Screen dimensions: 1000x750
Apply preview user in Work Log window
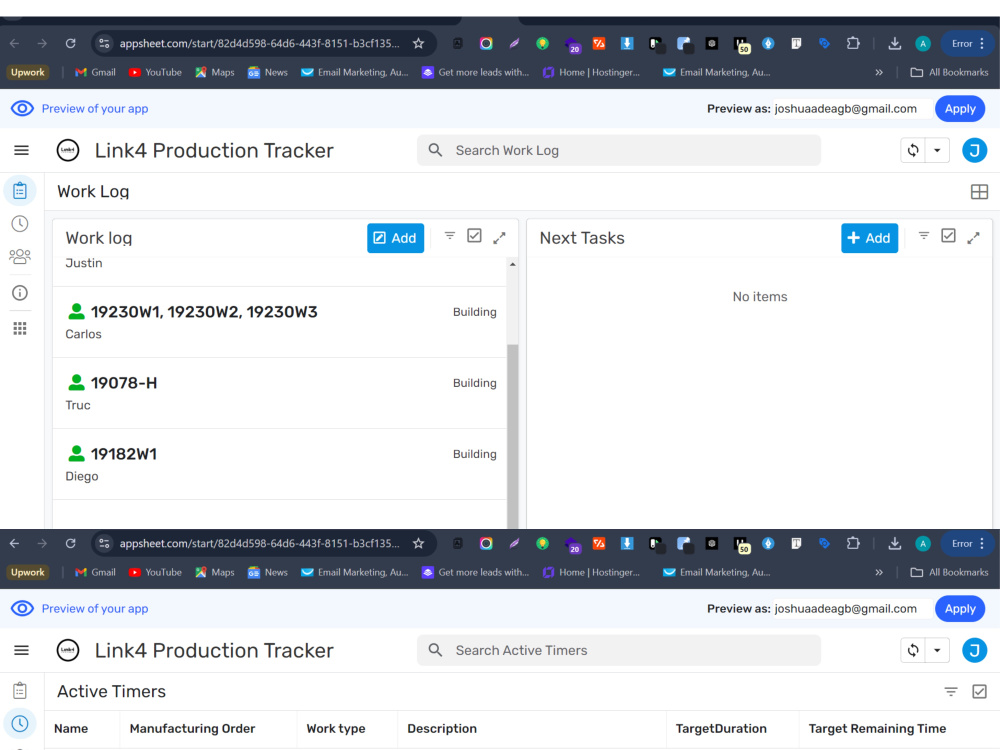[960, 108]
